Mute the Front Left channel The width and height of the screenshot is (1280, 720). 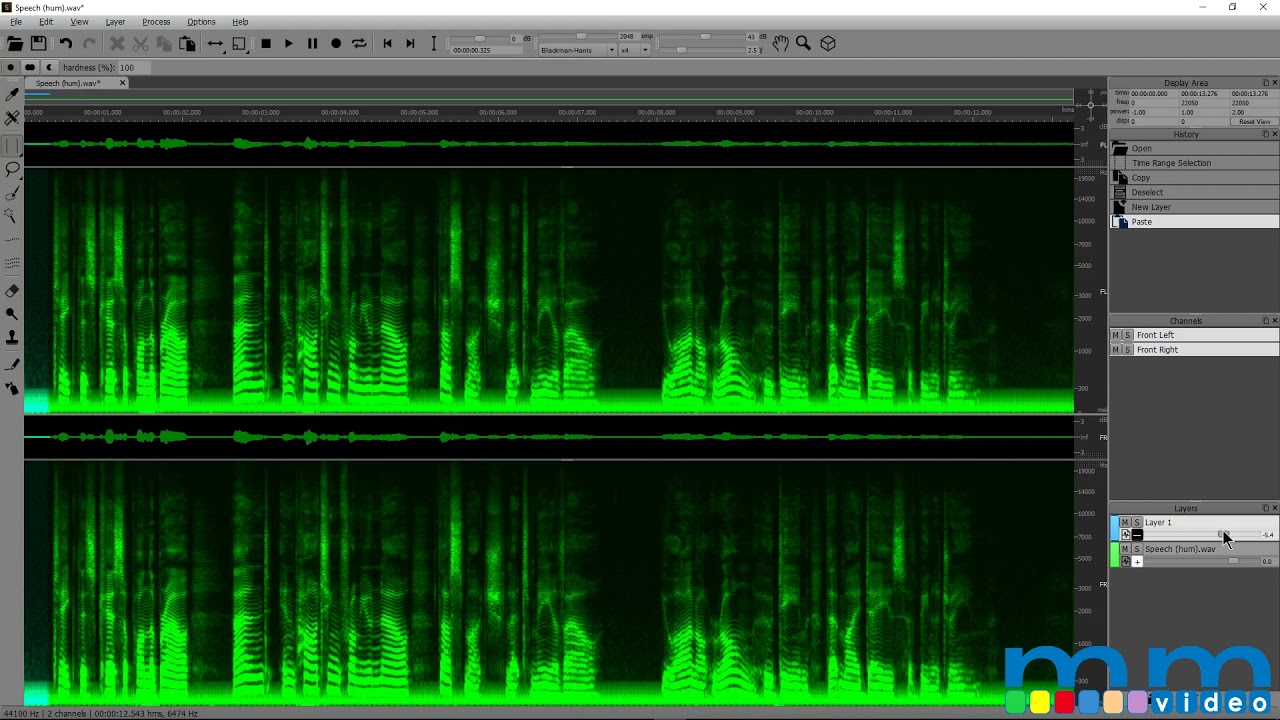(x=1117, y=335)
